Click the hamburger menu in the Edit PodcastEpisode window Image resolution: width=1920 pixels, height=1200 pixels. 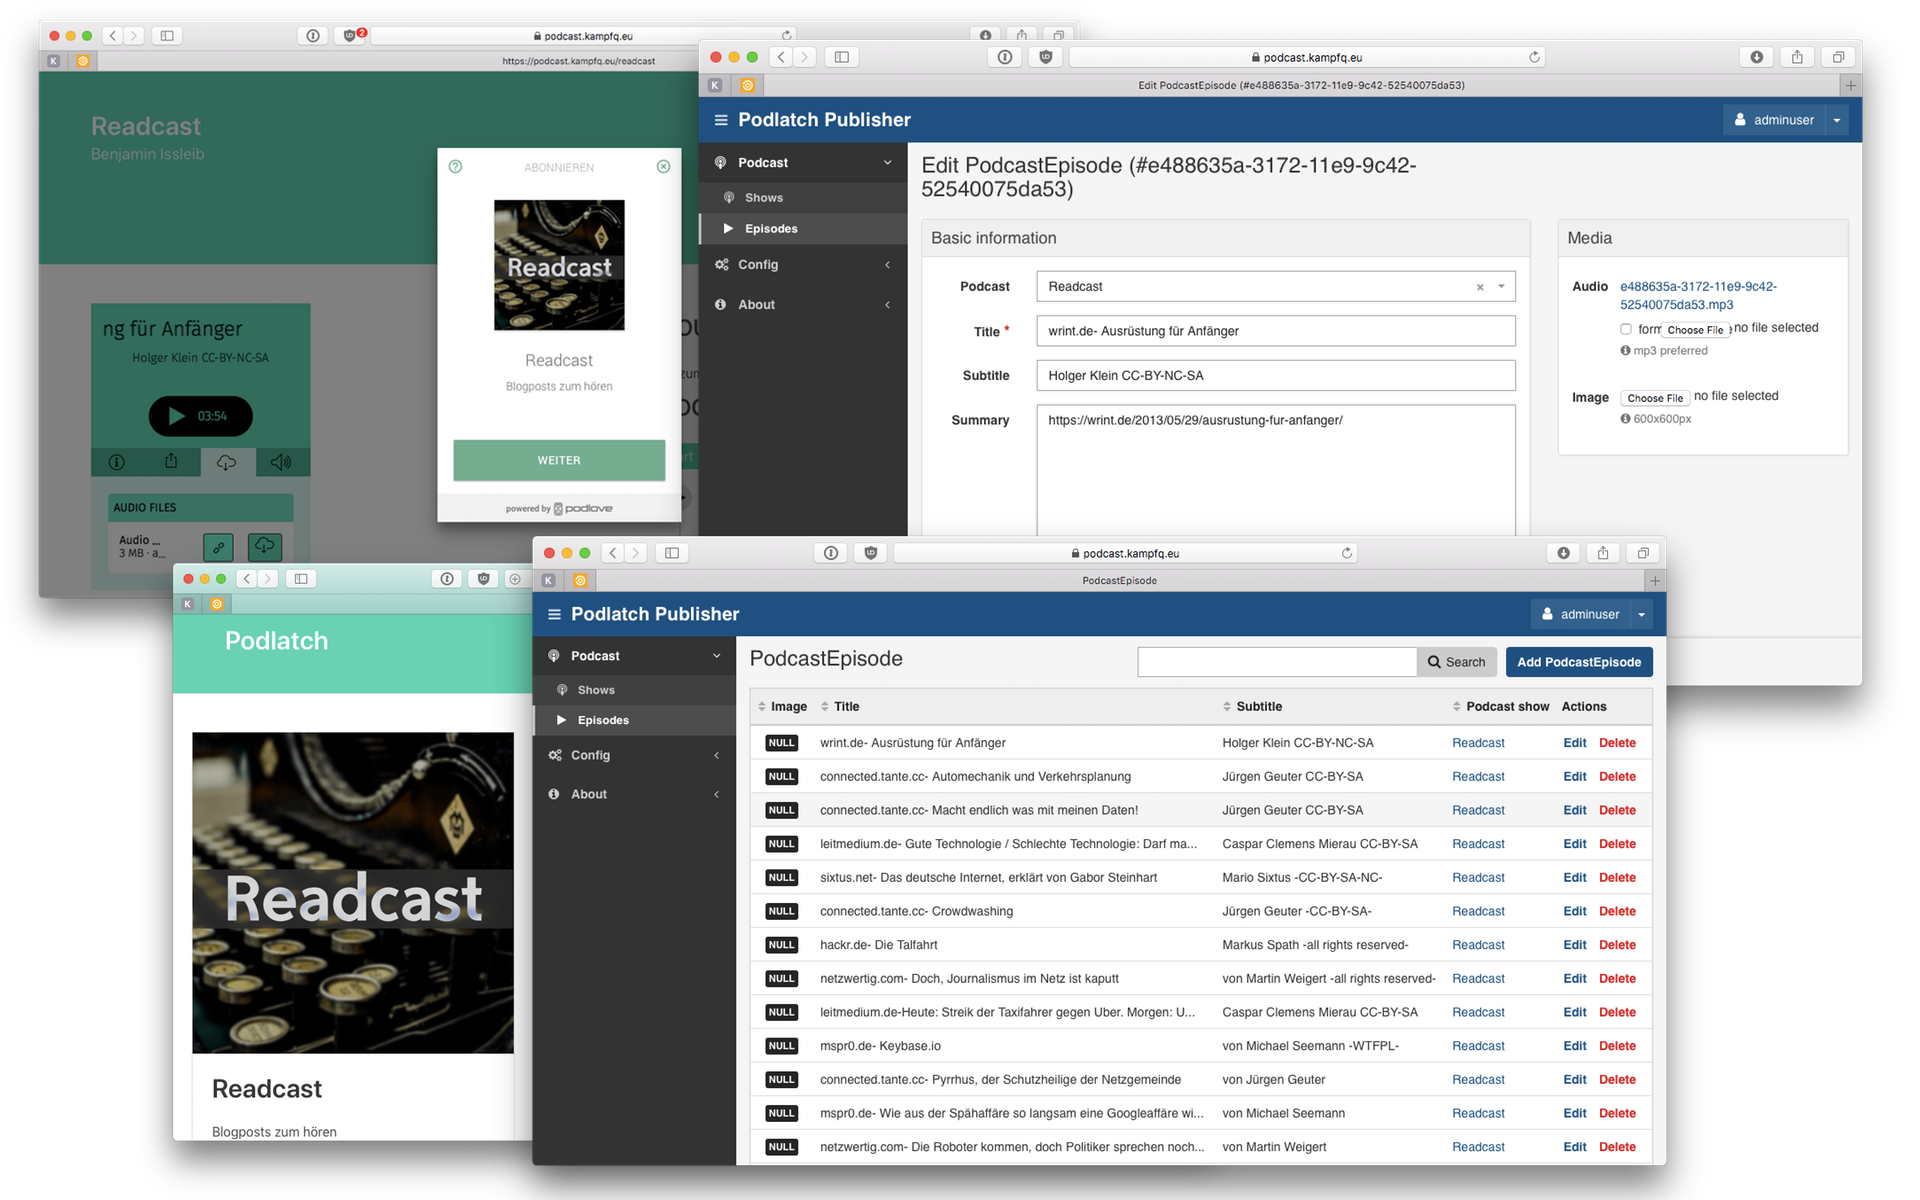point(721,120)
